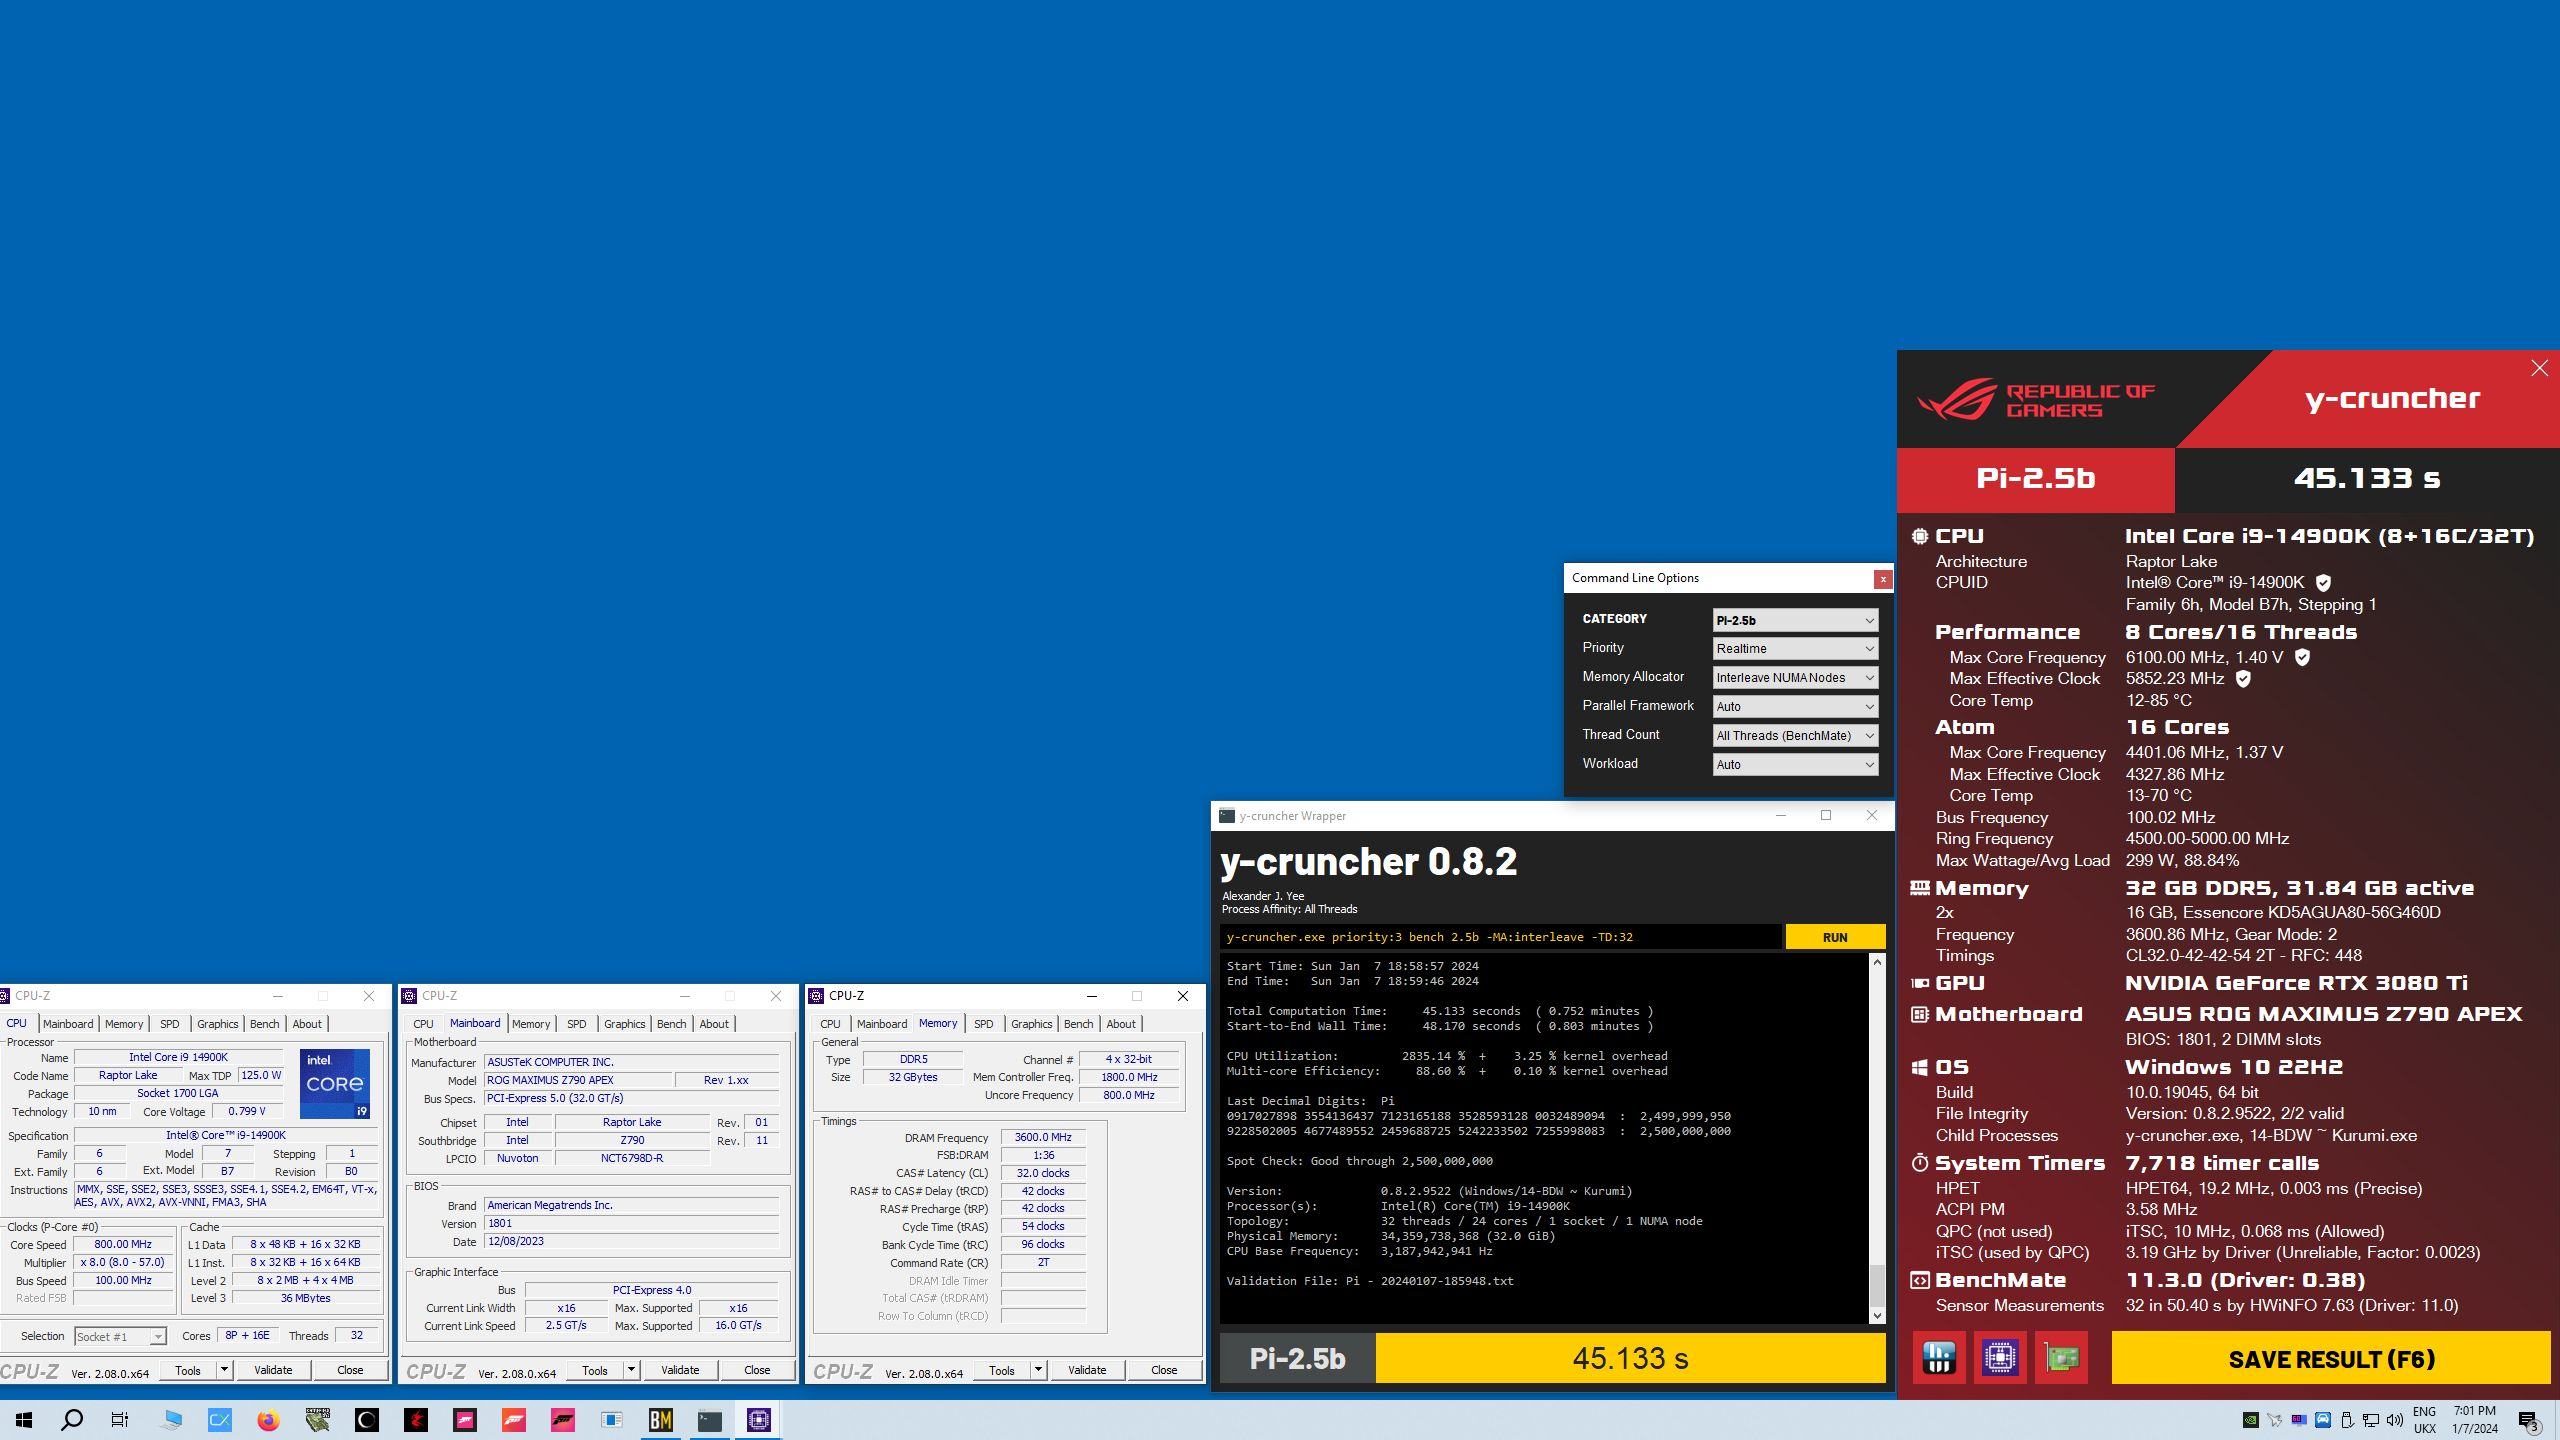Click Validate in the first CPU-Z window
The height and width of the screenshot is (1440, 2560).
(273, 1370)
